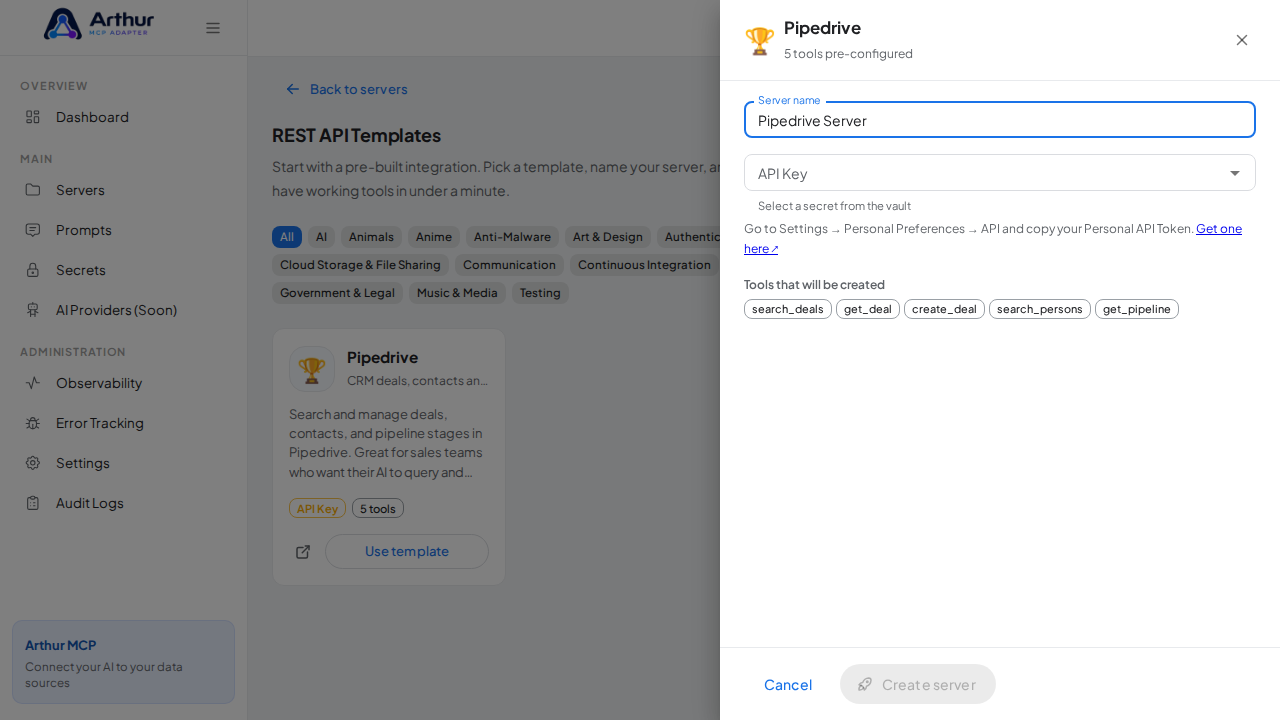Select the All category filter
1280x720 pixels.
click(287, 237)
